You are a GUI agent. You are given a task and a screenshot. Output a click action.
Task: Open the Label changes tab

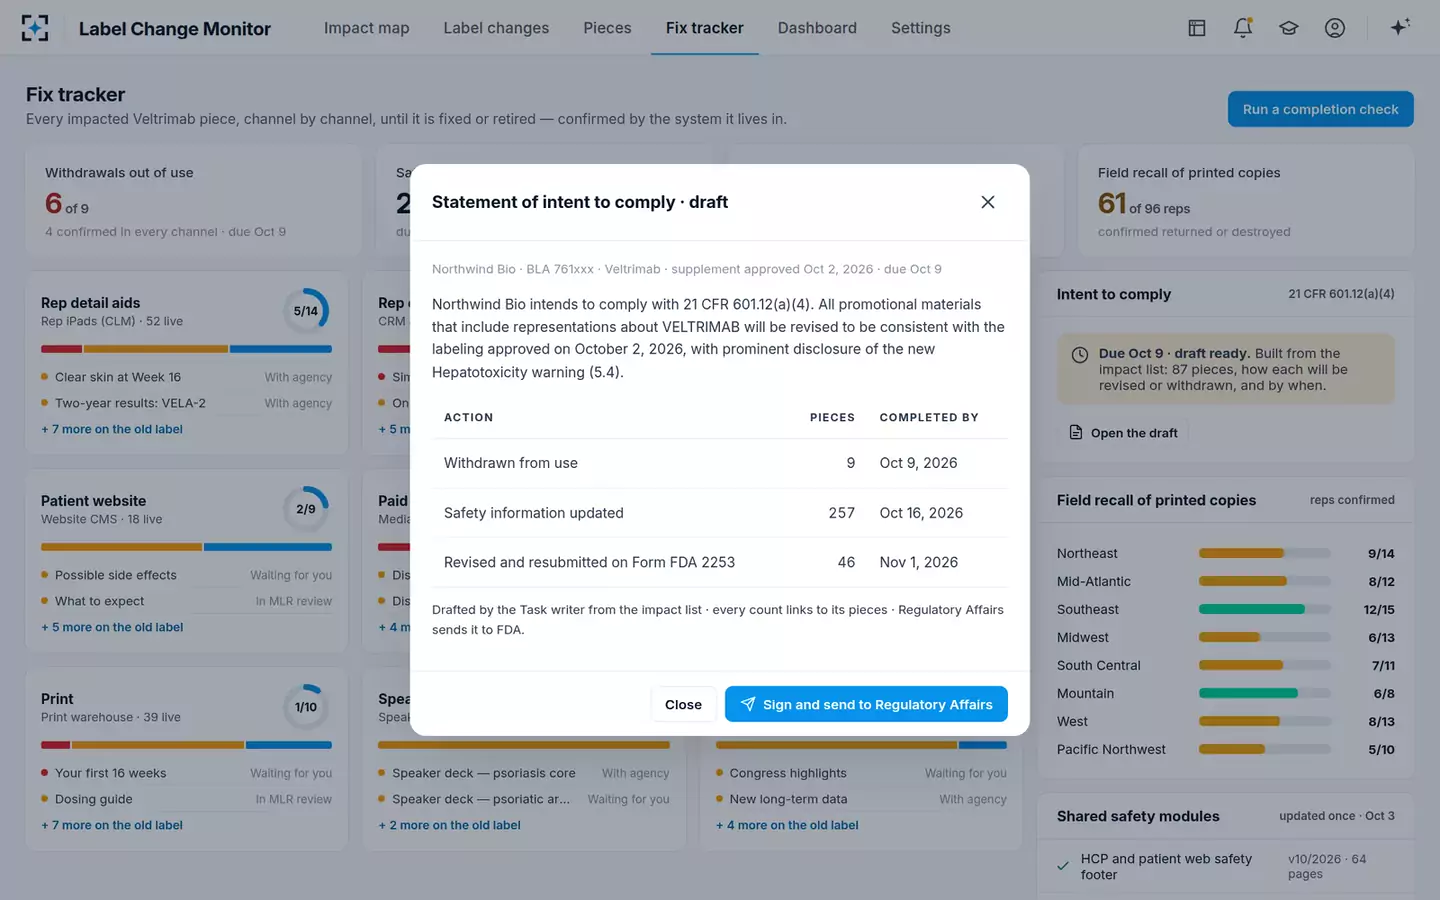(496, 28)
